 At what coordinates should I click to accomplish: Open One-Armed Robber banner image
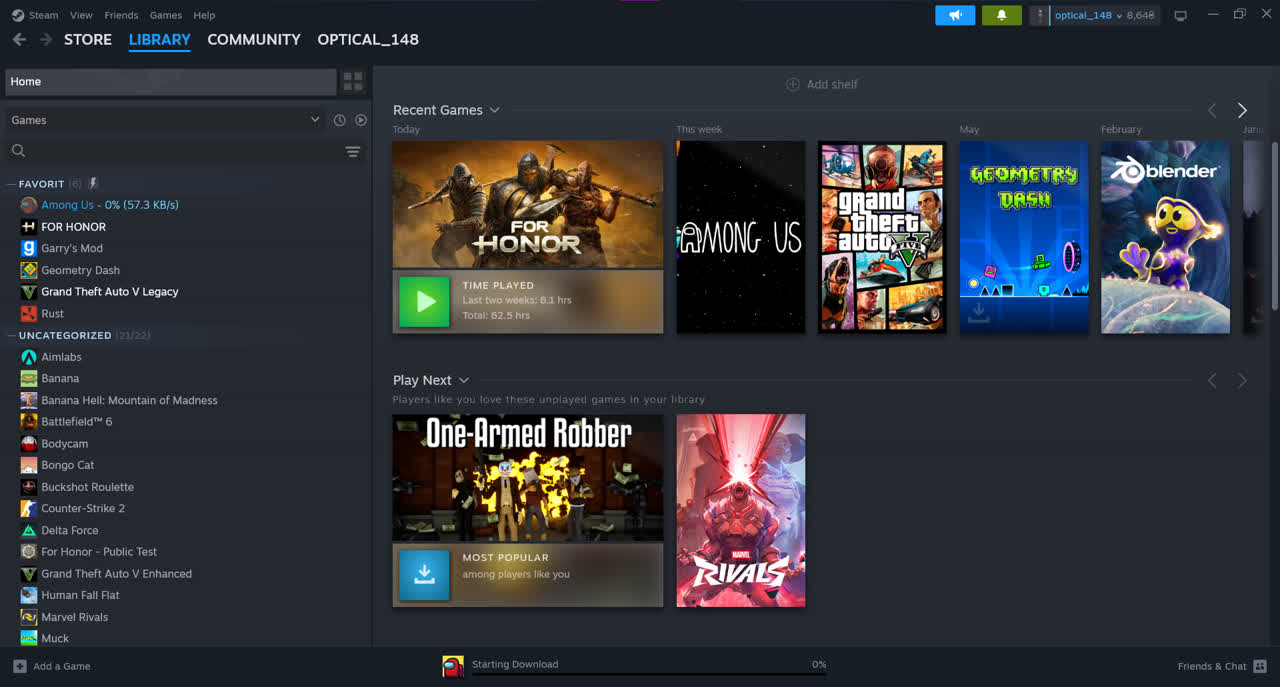pos(528,478)
